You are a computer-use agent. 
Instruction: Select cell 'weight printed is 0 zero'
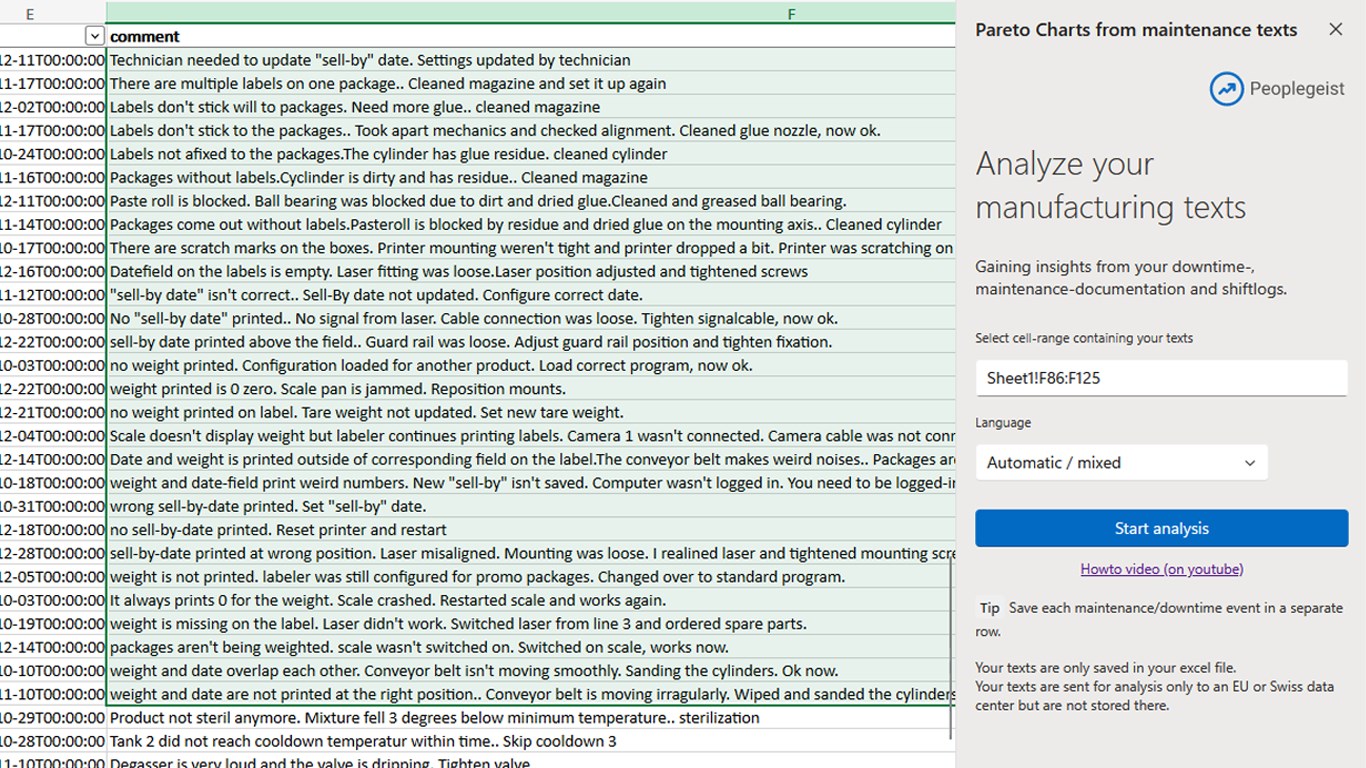(531, 389)
